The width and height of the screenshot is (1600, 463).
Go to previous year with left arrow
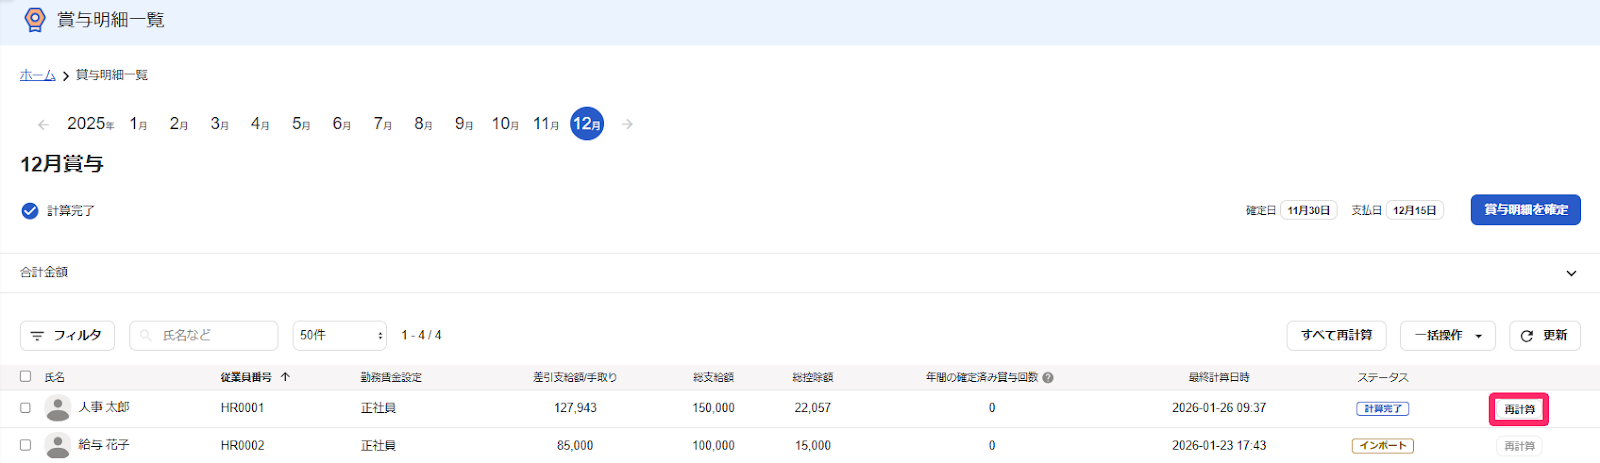click(43, 124)
